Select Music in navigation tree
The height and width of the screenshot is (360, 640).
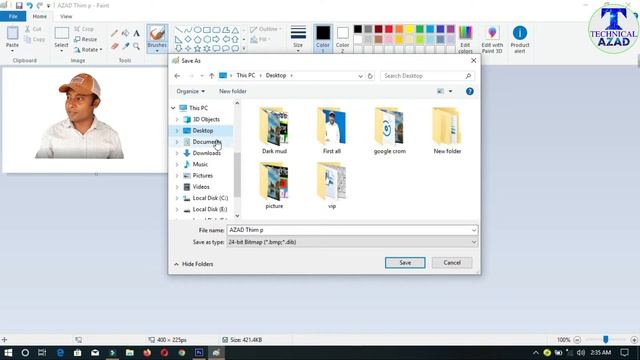click(x=200, y=164)
